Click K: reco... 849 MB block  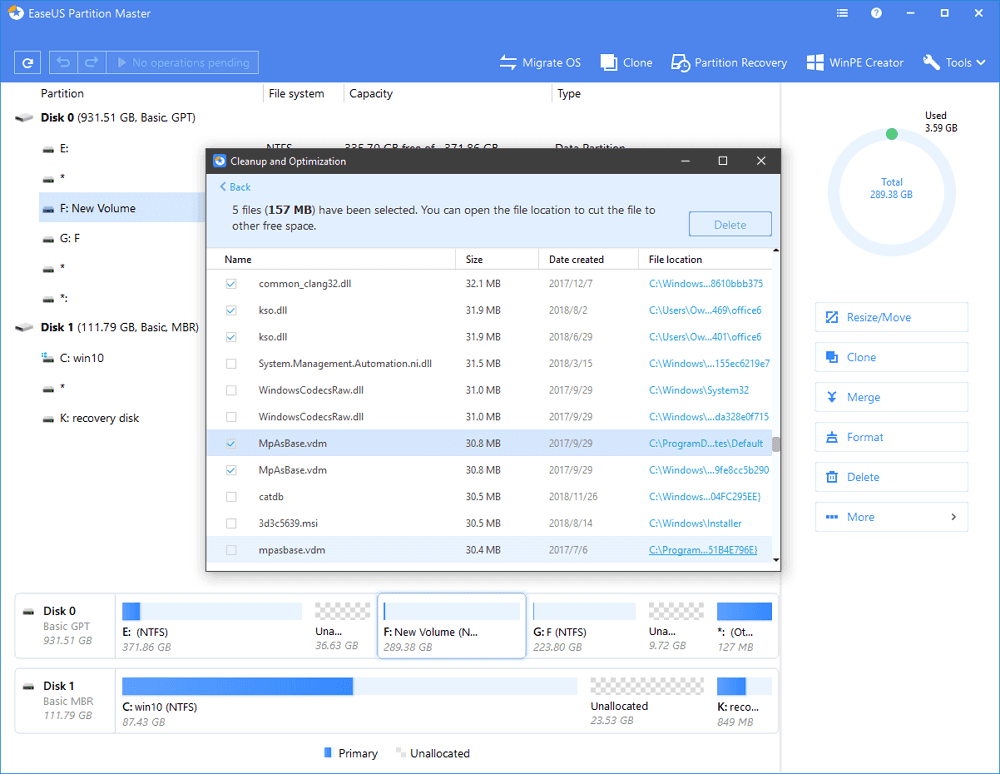[x=744, y=702]
